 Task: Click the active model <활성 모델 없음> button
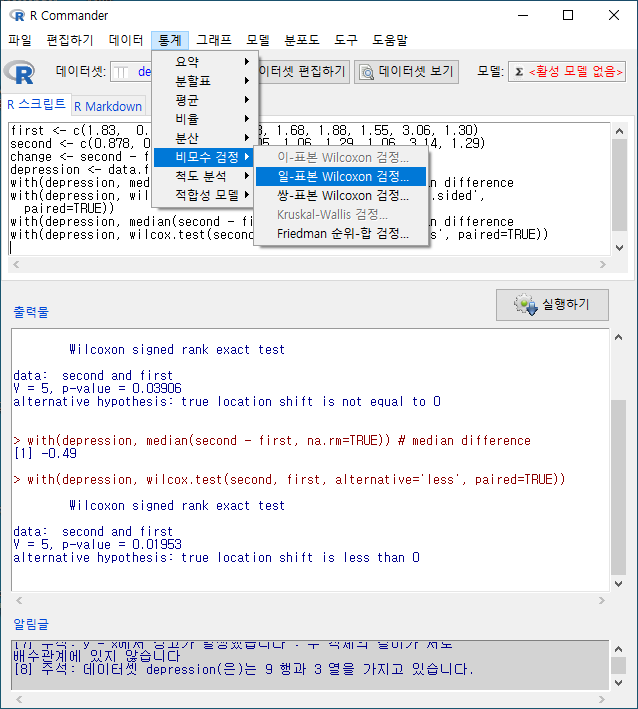pyautogui.click(x=567, y=71)
